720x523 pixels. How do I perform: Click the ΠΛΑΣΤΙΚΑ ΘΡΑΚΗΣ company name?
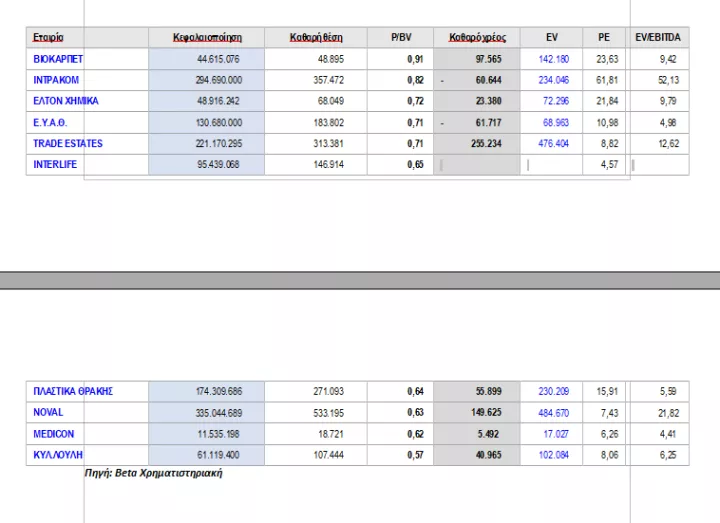73,391
